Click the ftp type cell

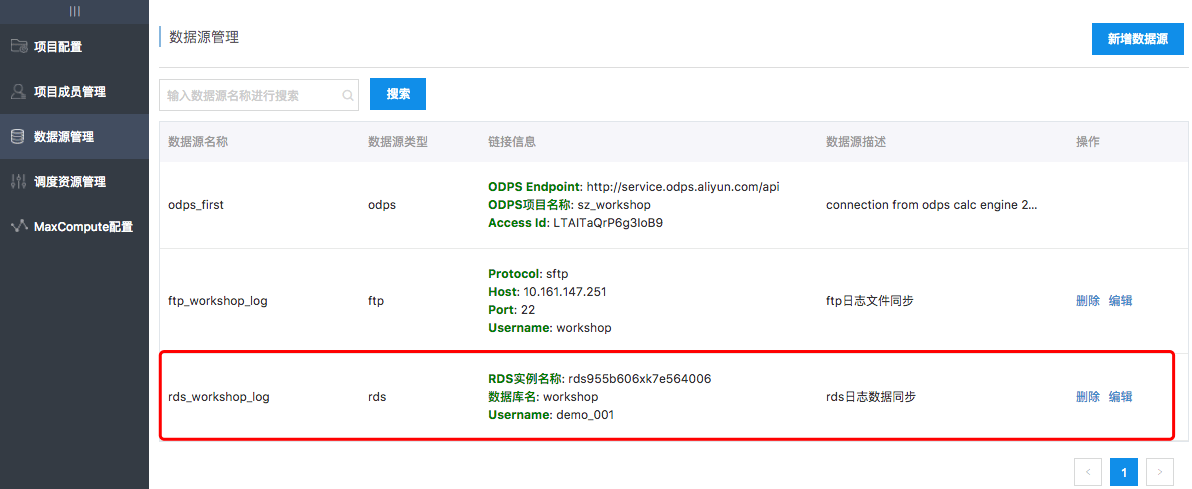pos(376,300)
